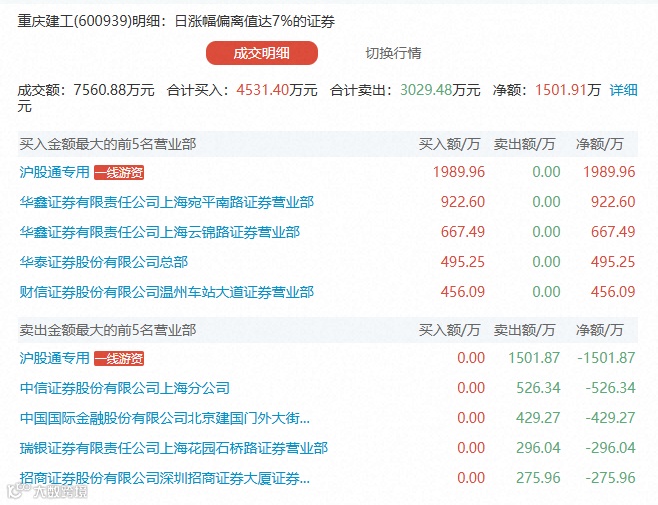Click total buy value 4531.40

tap(263, 90)
